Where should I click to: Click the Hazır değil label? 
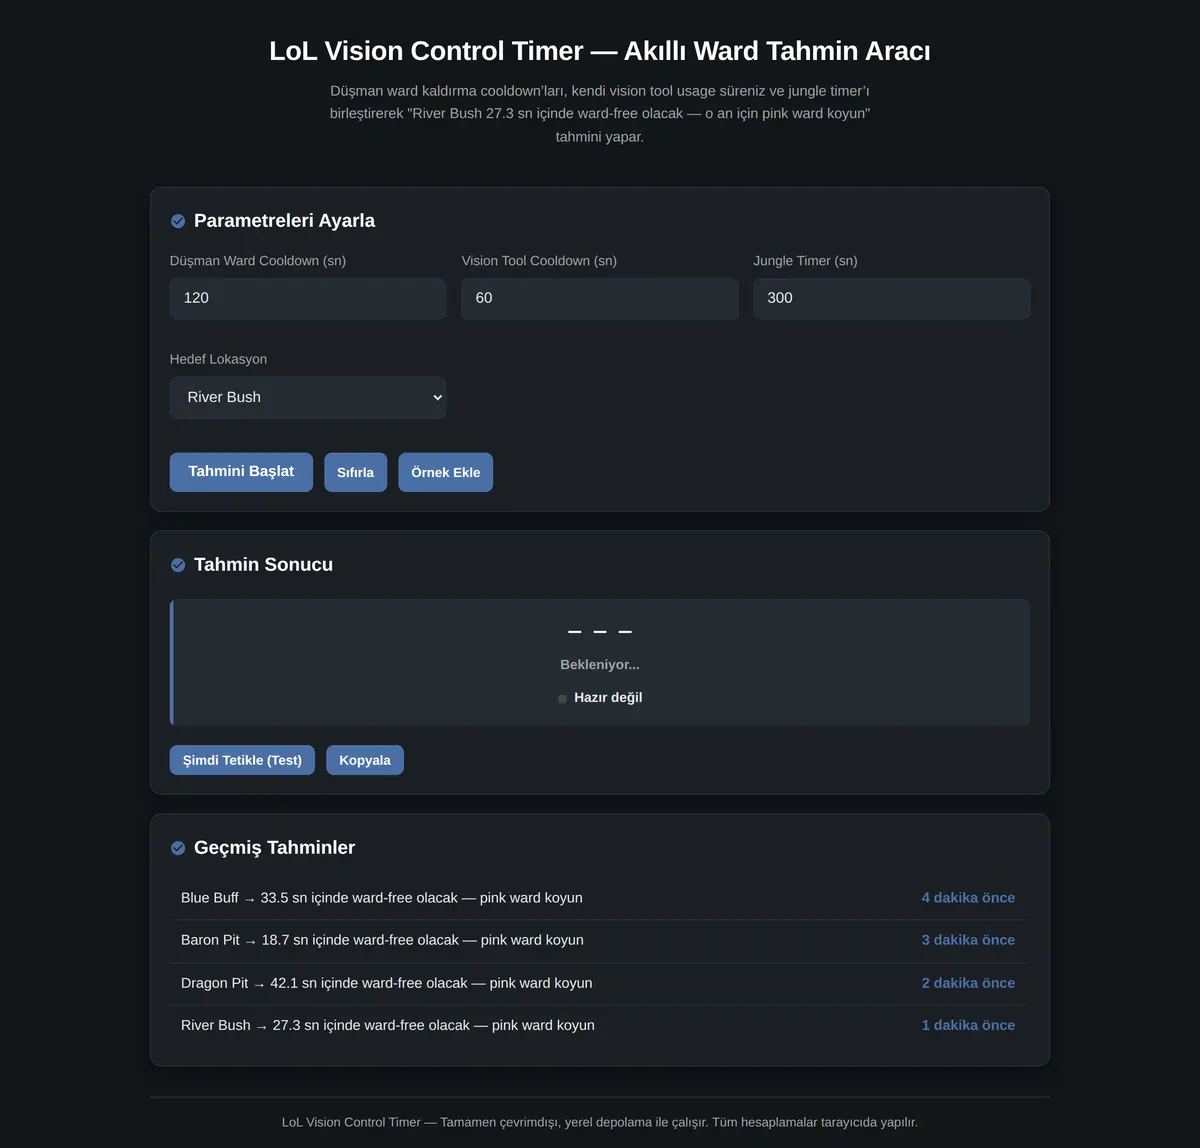point(608,698)
